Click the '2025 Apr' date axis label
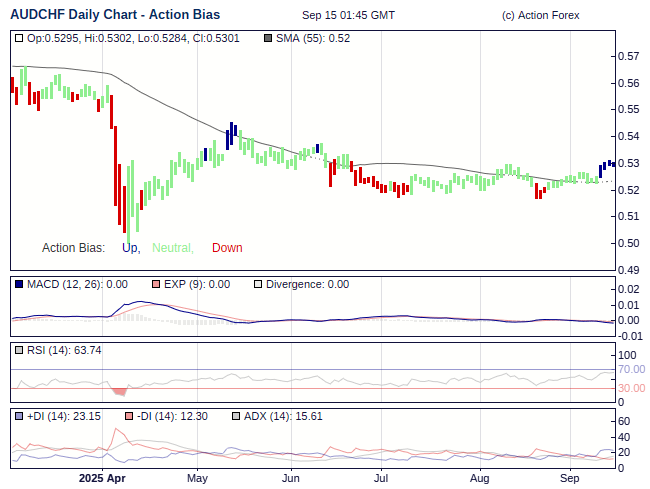650x489 pixels. 102,478
